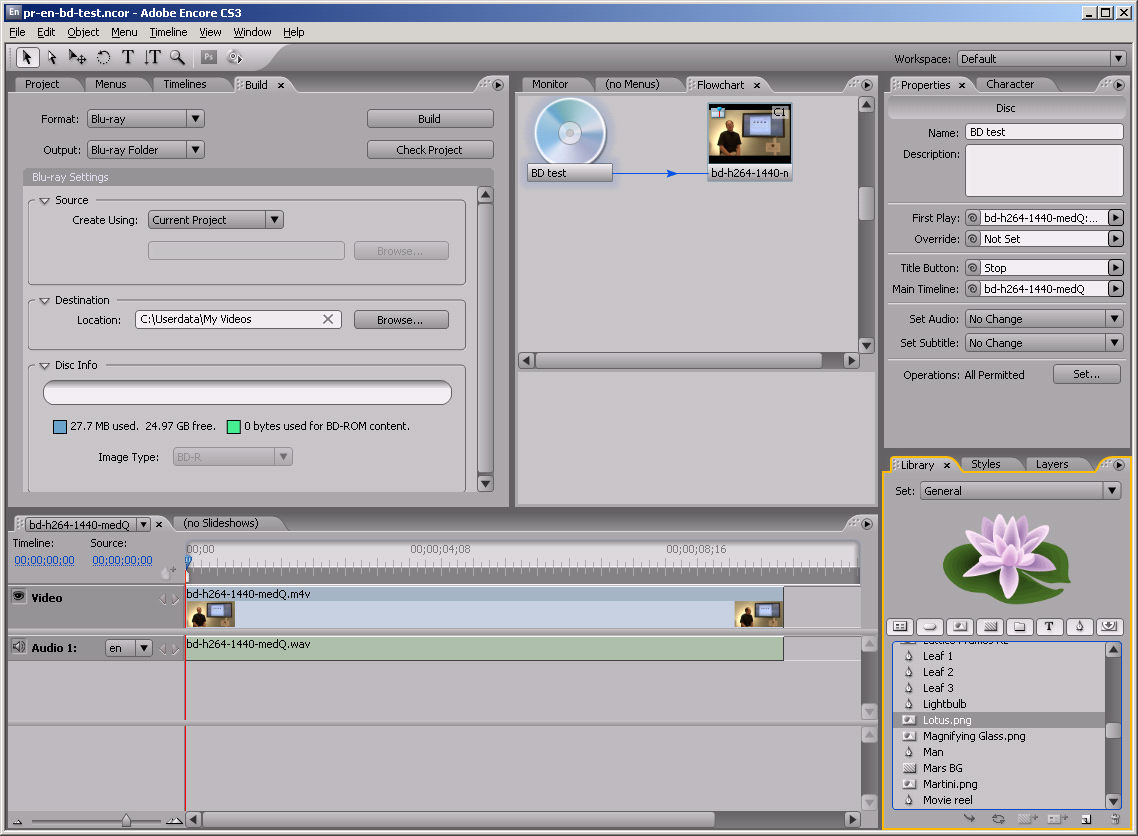
Task: Toggle display of buttons in Library
Action: (x=930, y=626)
